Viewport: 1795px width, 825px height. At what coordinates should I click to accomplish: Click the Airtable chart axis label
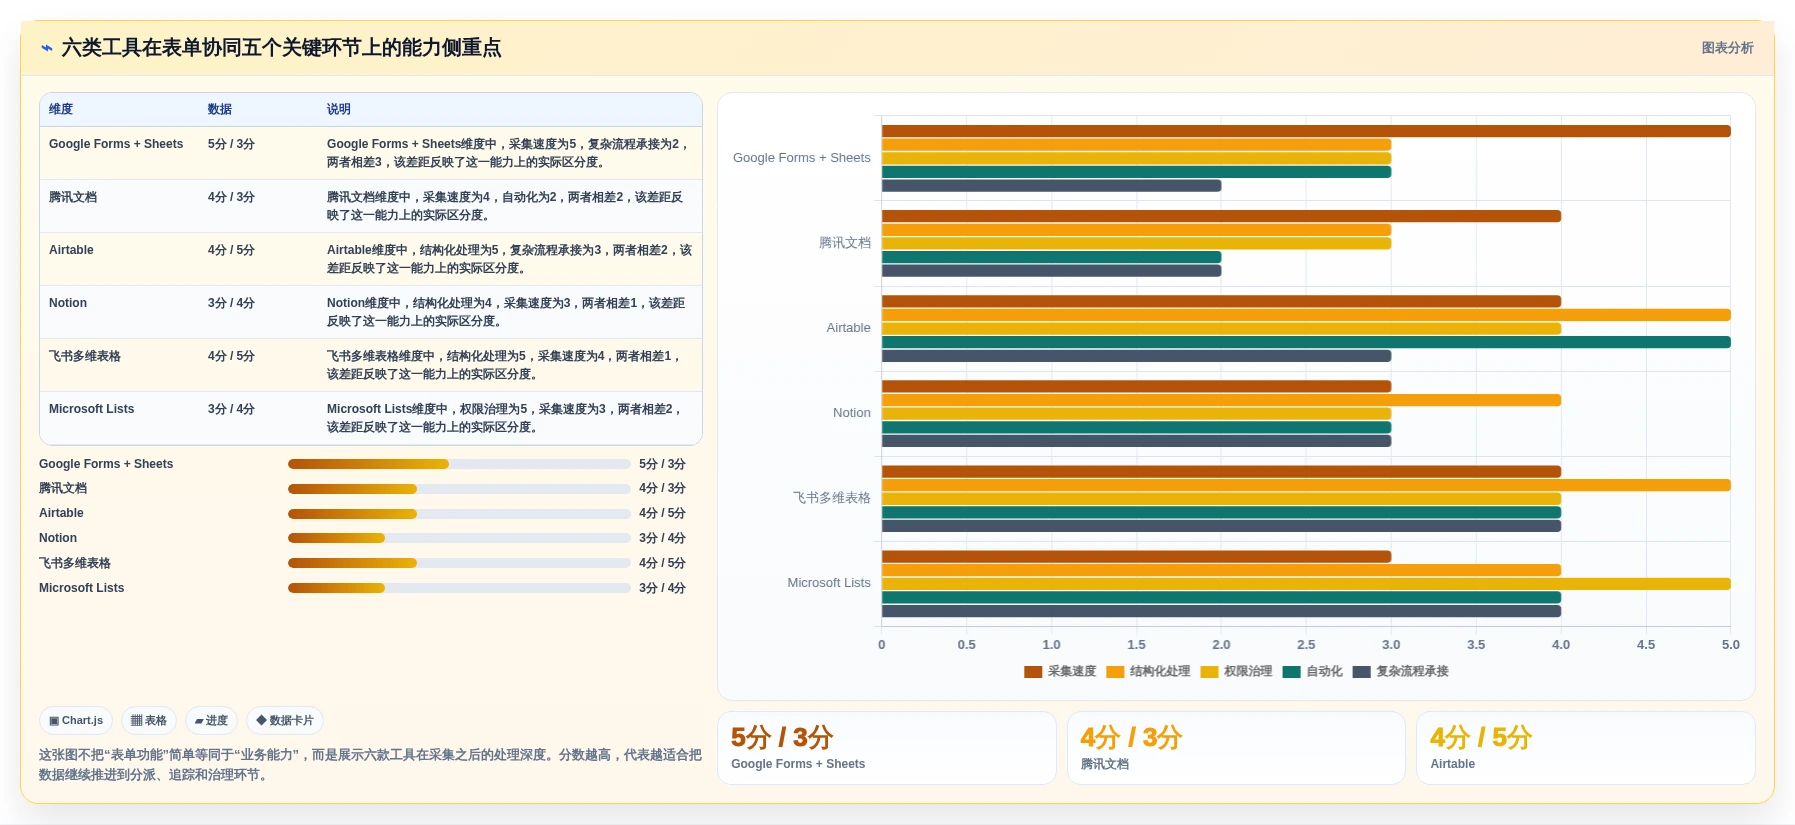[849, 328]
